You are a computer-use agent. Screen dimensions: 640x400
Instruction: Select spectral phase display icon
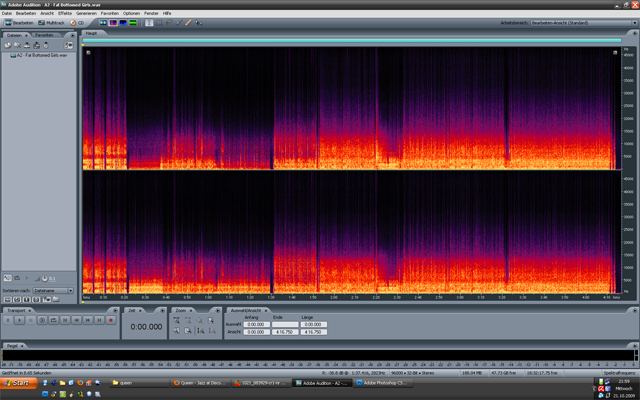click(133, 23)
